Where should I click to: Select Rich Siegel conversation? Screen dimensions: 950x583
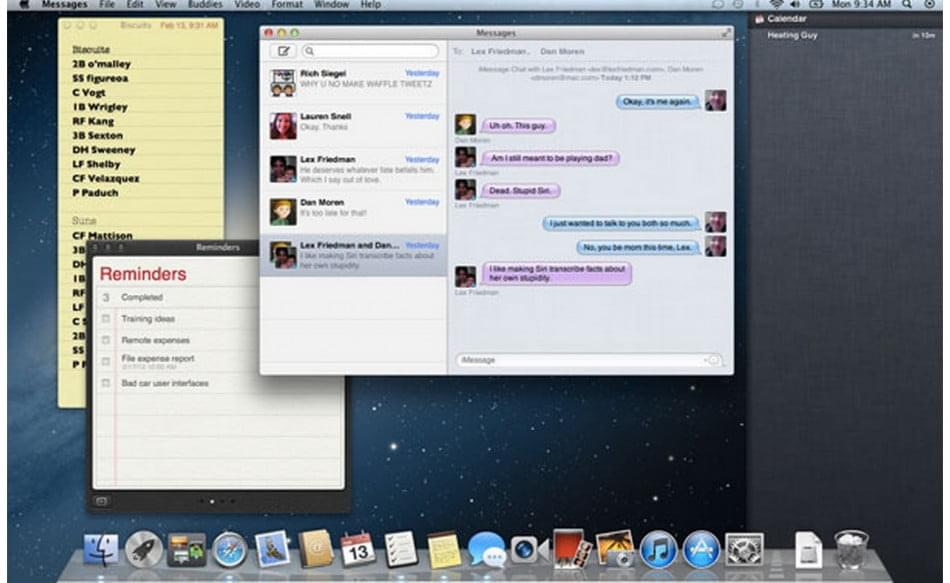click(x=353, y=83)
